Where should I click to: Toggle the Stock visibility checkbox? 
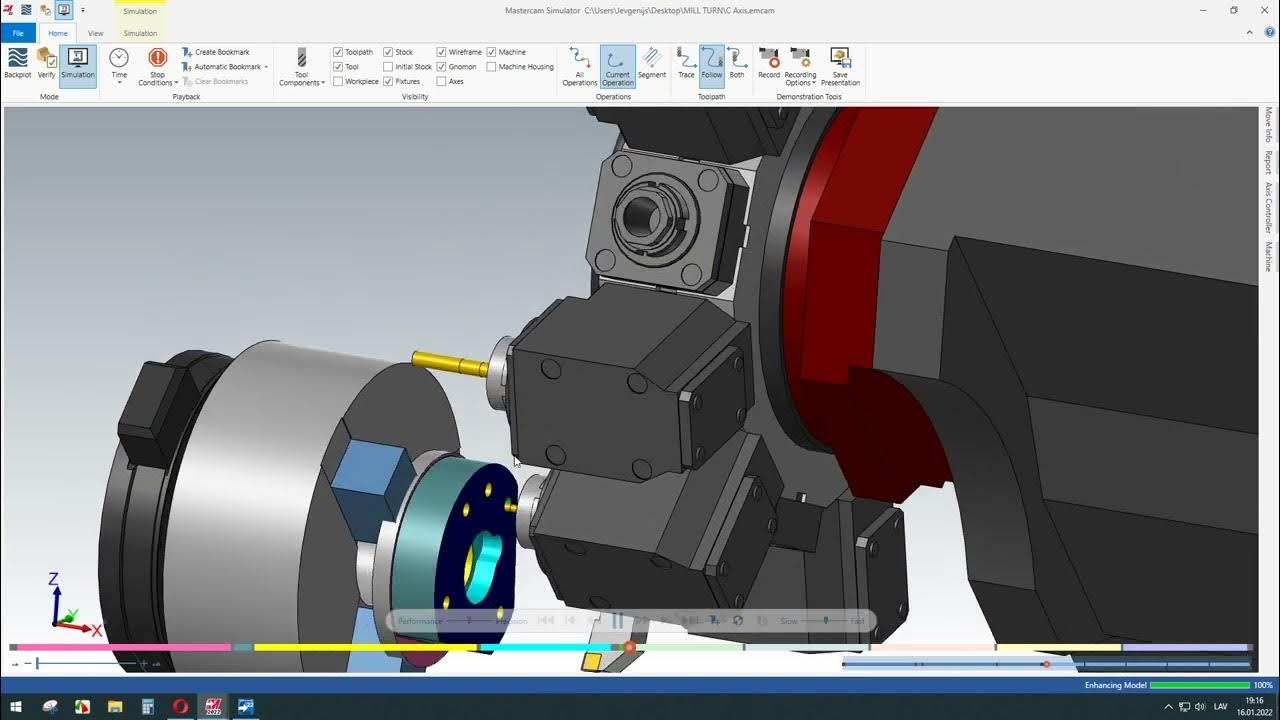[388, 52]
